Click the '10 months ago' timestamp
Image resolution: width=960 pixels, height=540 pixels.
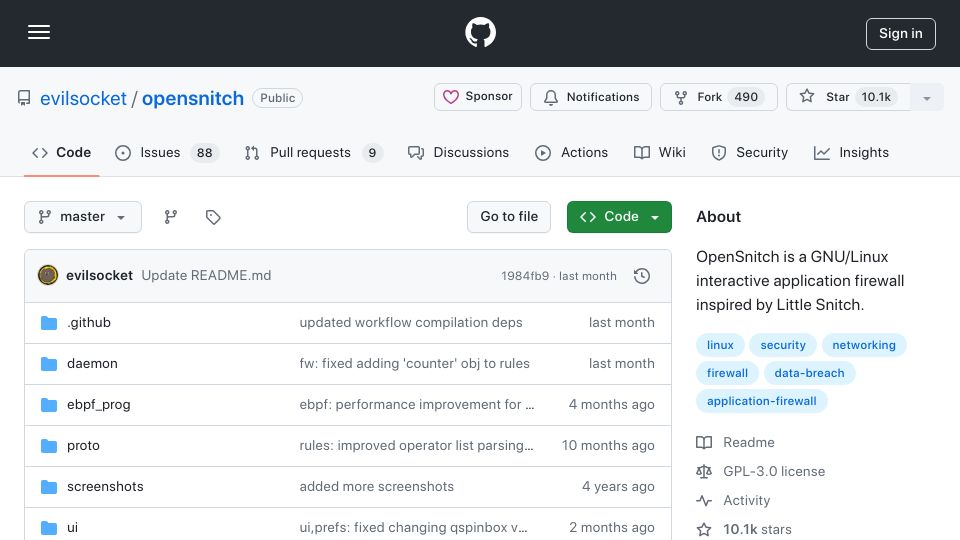(x=608, y=446)
